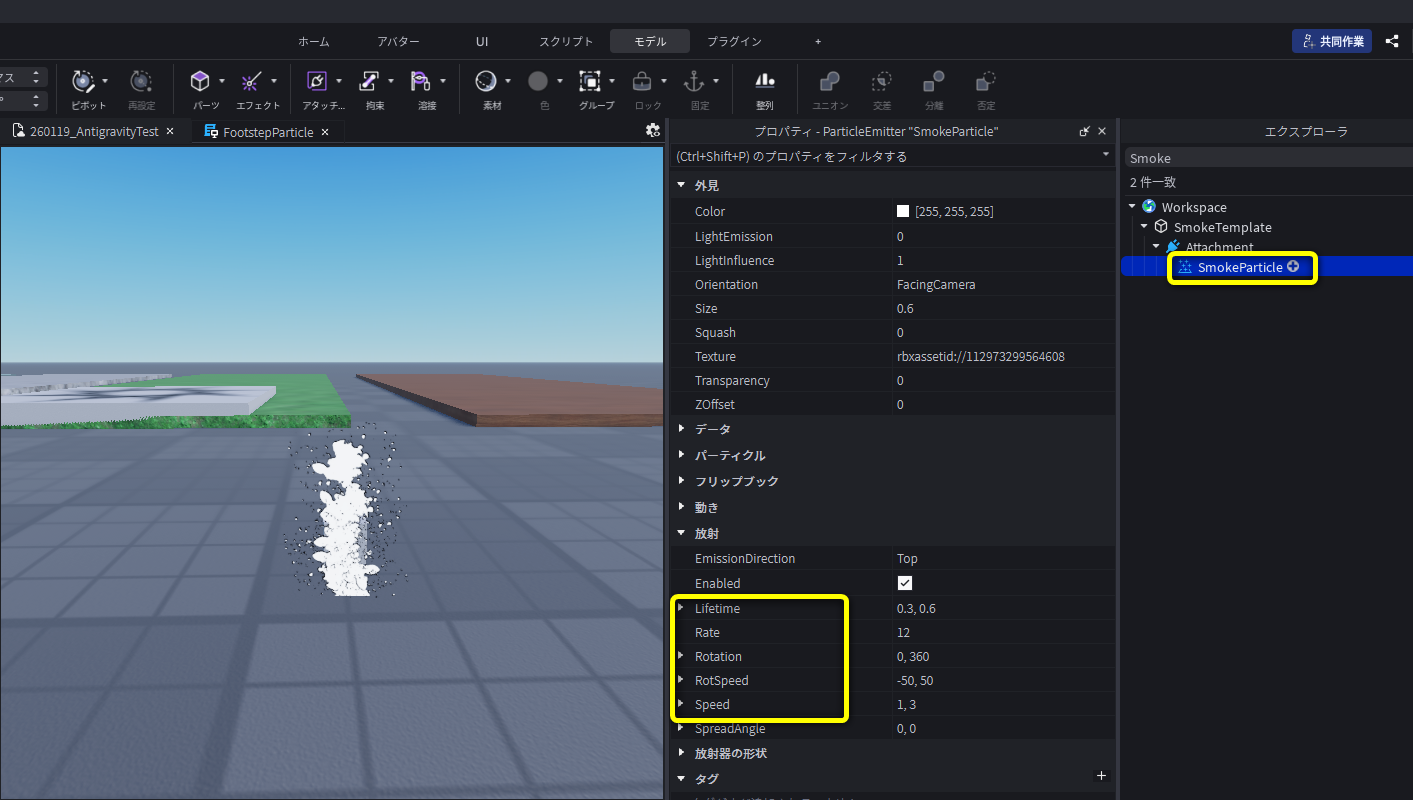This screenshot has height=800, width=1413.
Task: Open the プラグイン tab
Action: point(734,41)
